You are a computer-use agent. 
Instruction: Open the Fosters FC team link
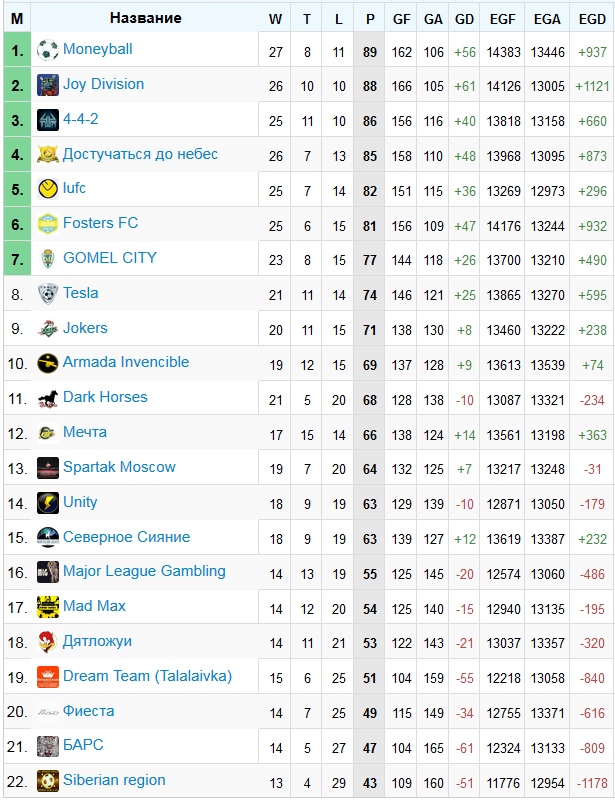pos(101,223)
